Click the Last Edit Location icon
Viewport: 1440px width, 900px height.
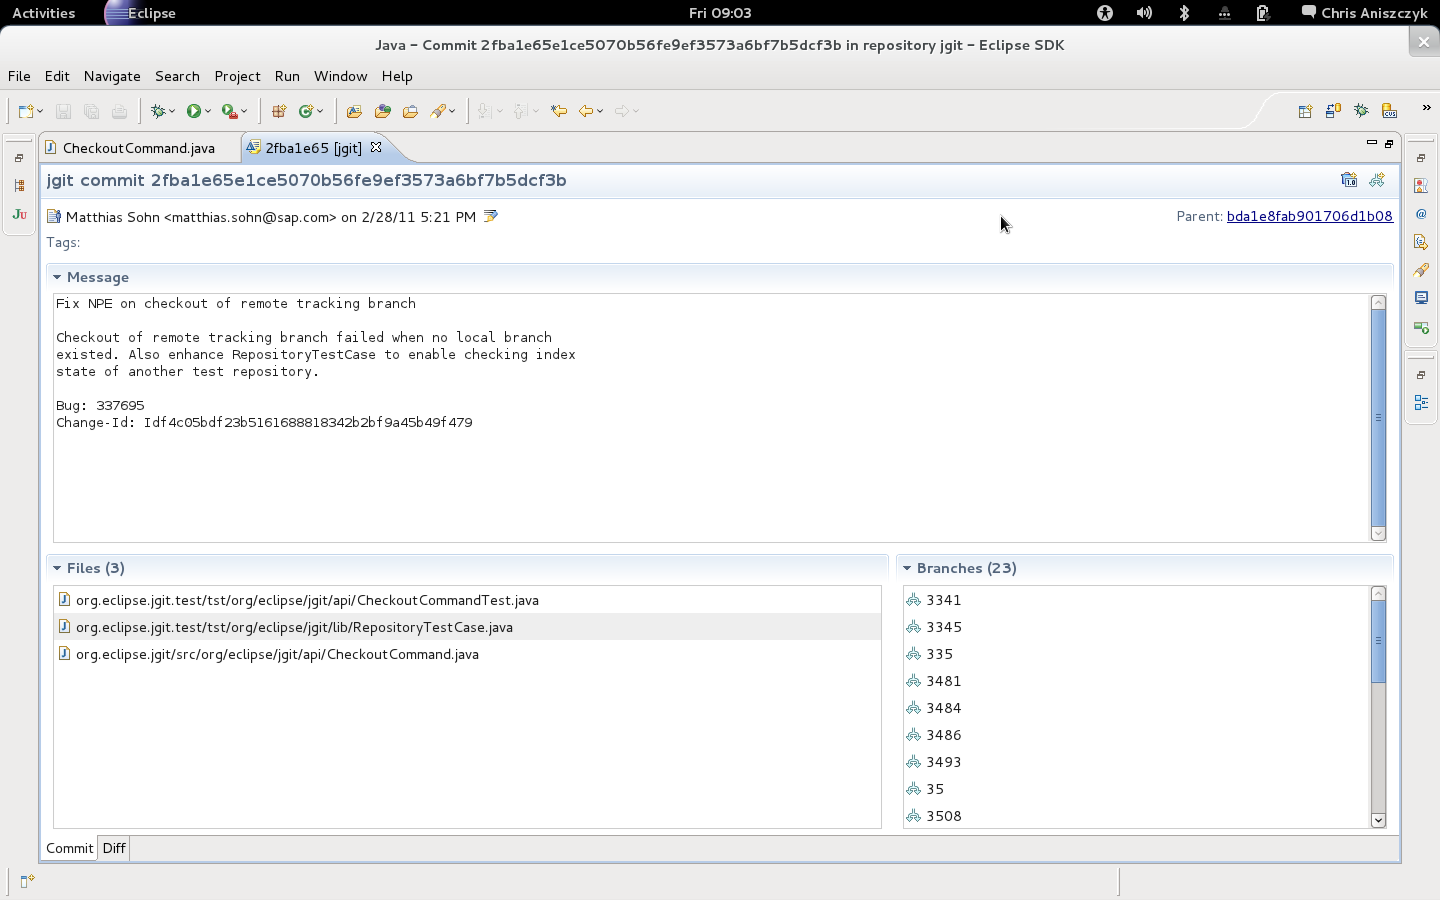559,111
